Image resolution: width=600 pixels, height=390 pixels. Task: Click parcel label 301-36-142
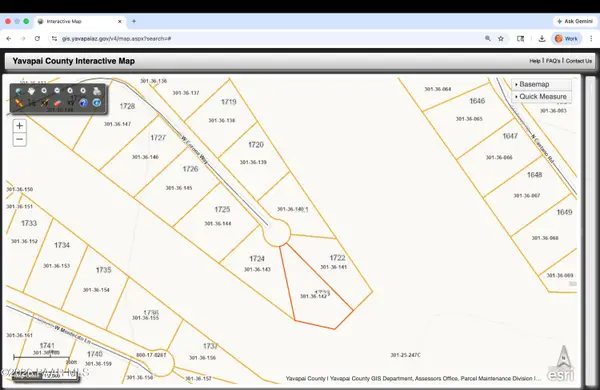(313, 296)
